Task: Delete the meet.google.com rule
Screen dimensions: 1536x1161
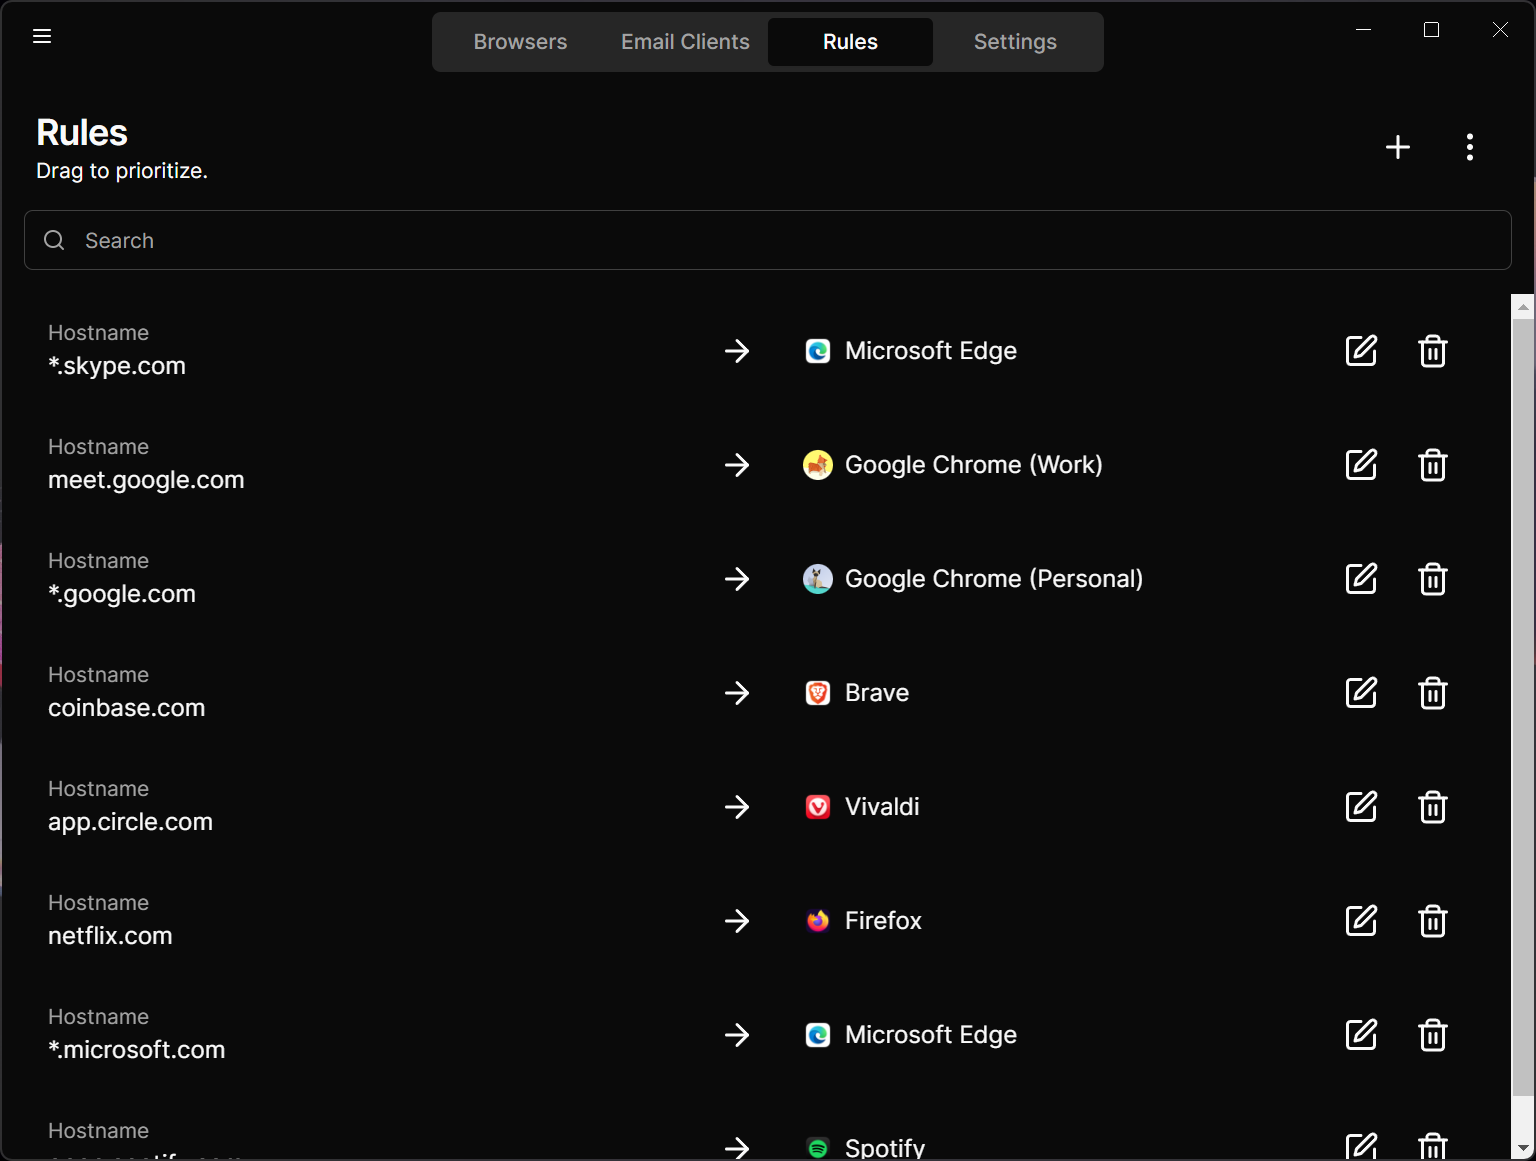Action: 1432,465
